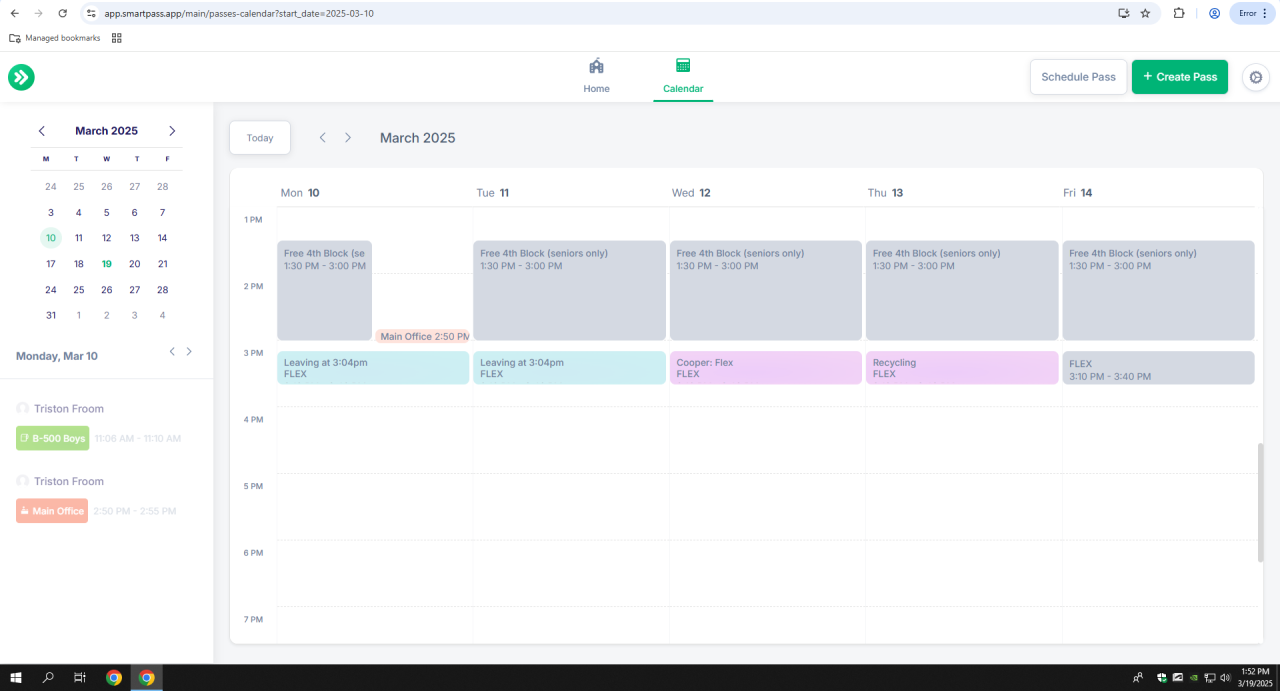Open the Windows Start menu
The image size is (1280, 691).
pyautogui.click(x=16, y=677)
